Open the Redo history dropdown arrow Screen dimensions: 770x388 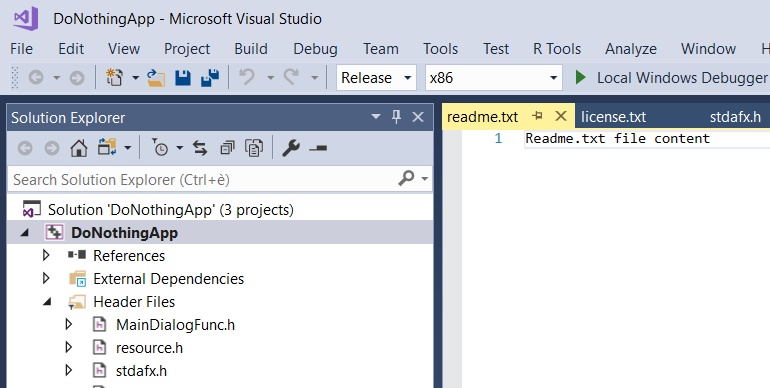(314, 78)
